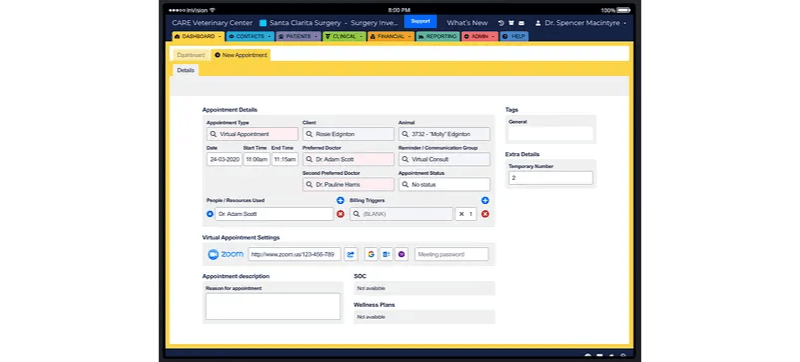Click the End Time field 11:15am
The image size is (800, 362).
285,159
